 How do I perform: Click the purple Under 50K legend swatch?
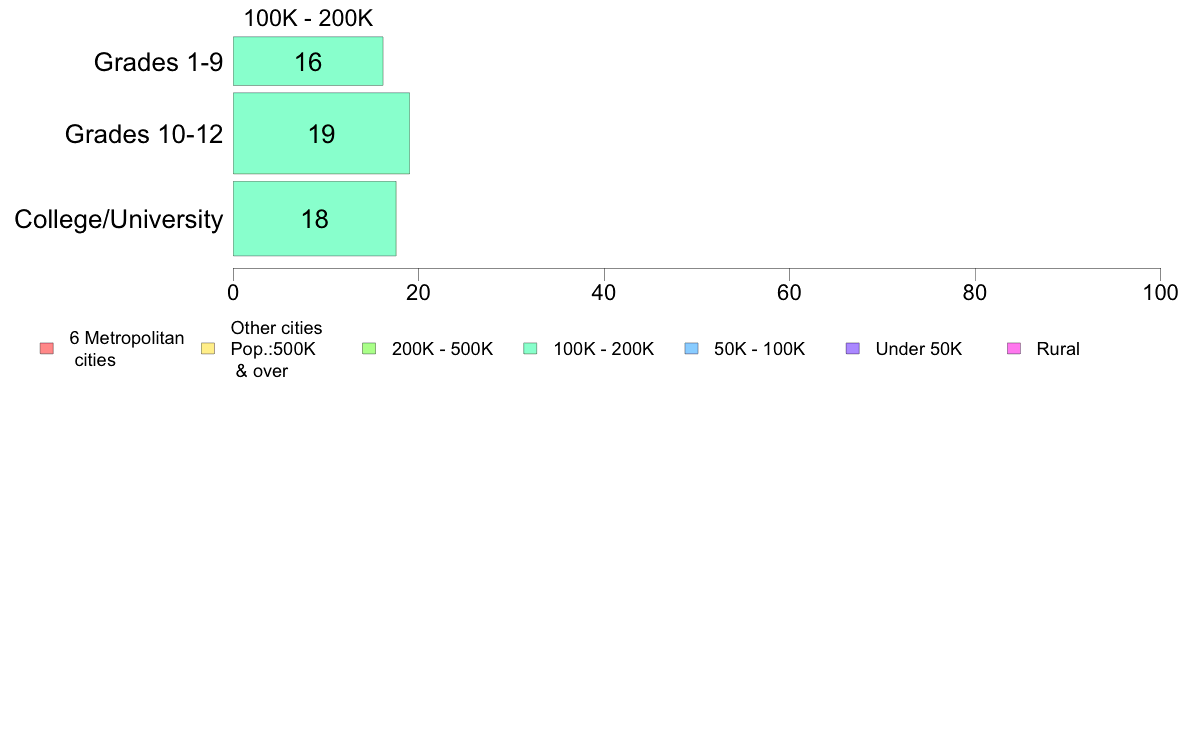coord(852,349)
